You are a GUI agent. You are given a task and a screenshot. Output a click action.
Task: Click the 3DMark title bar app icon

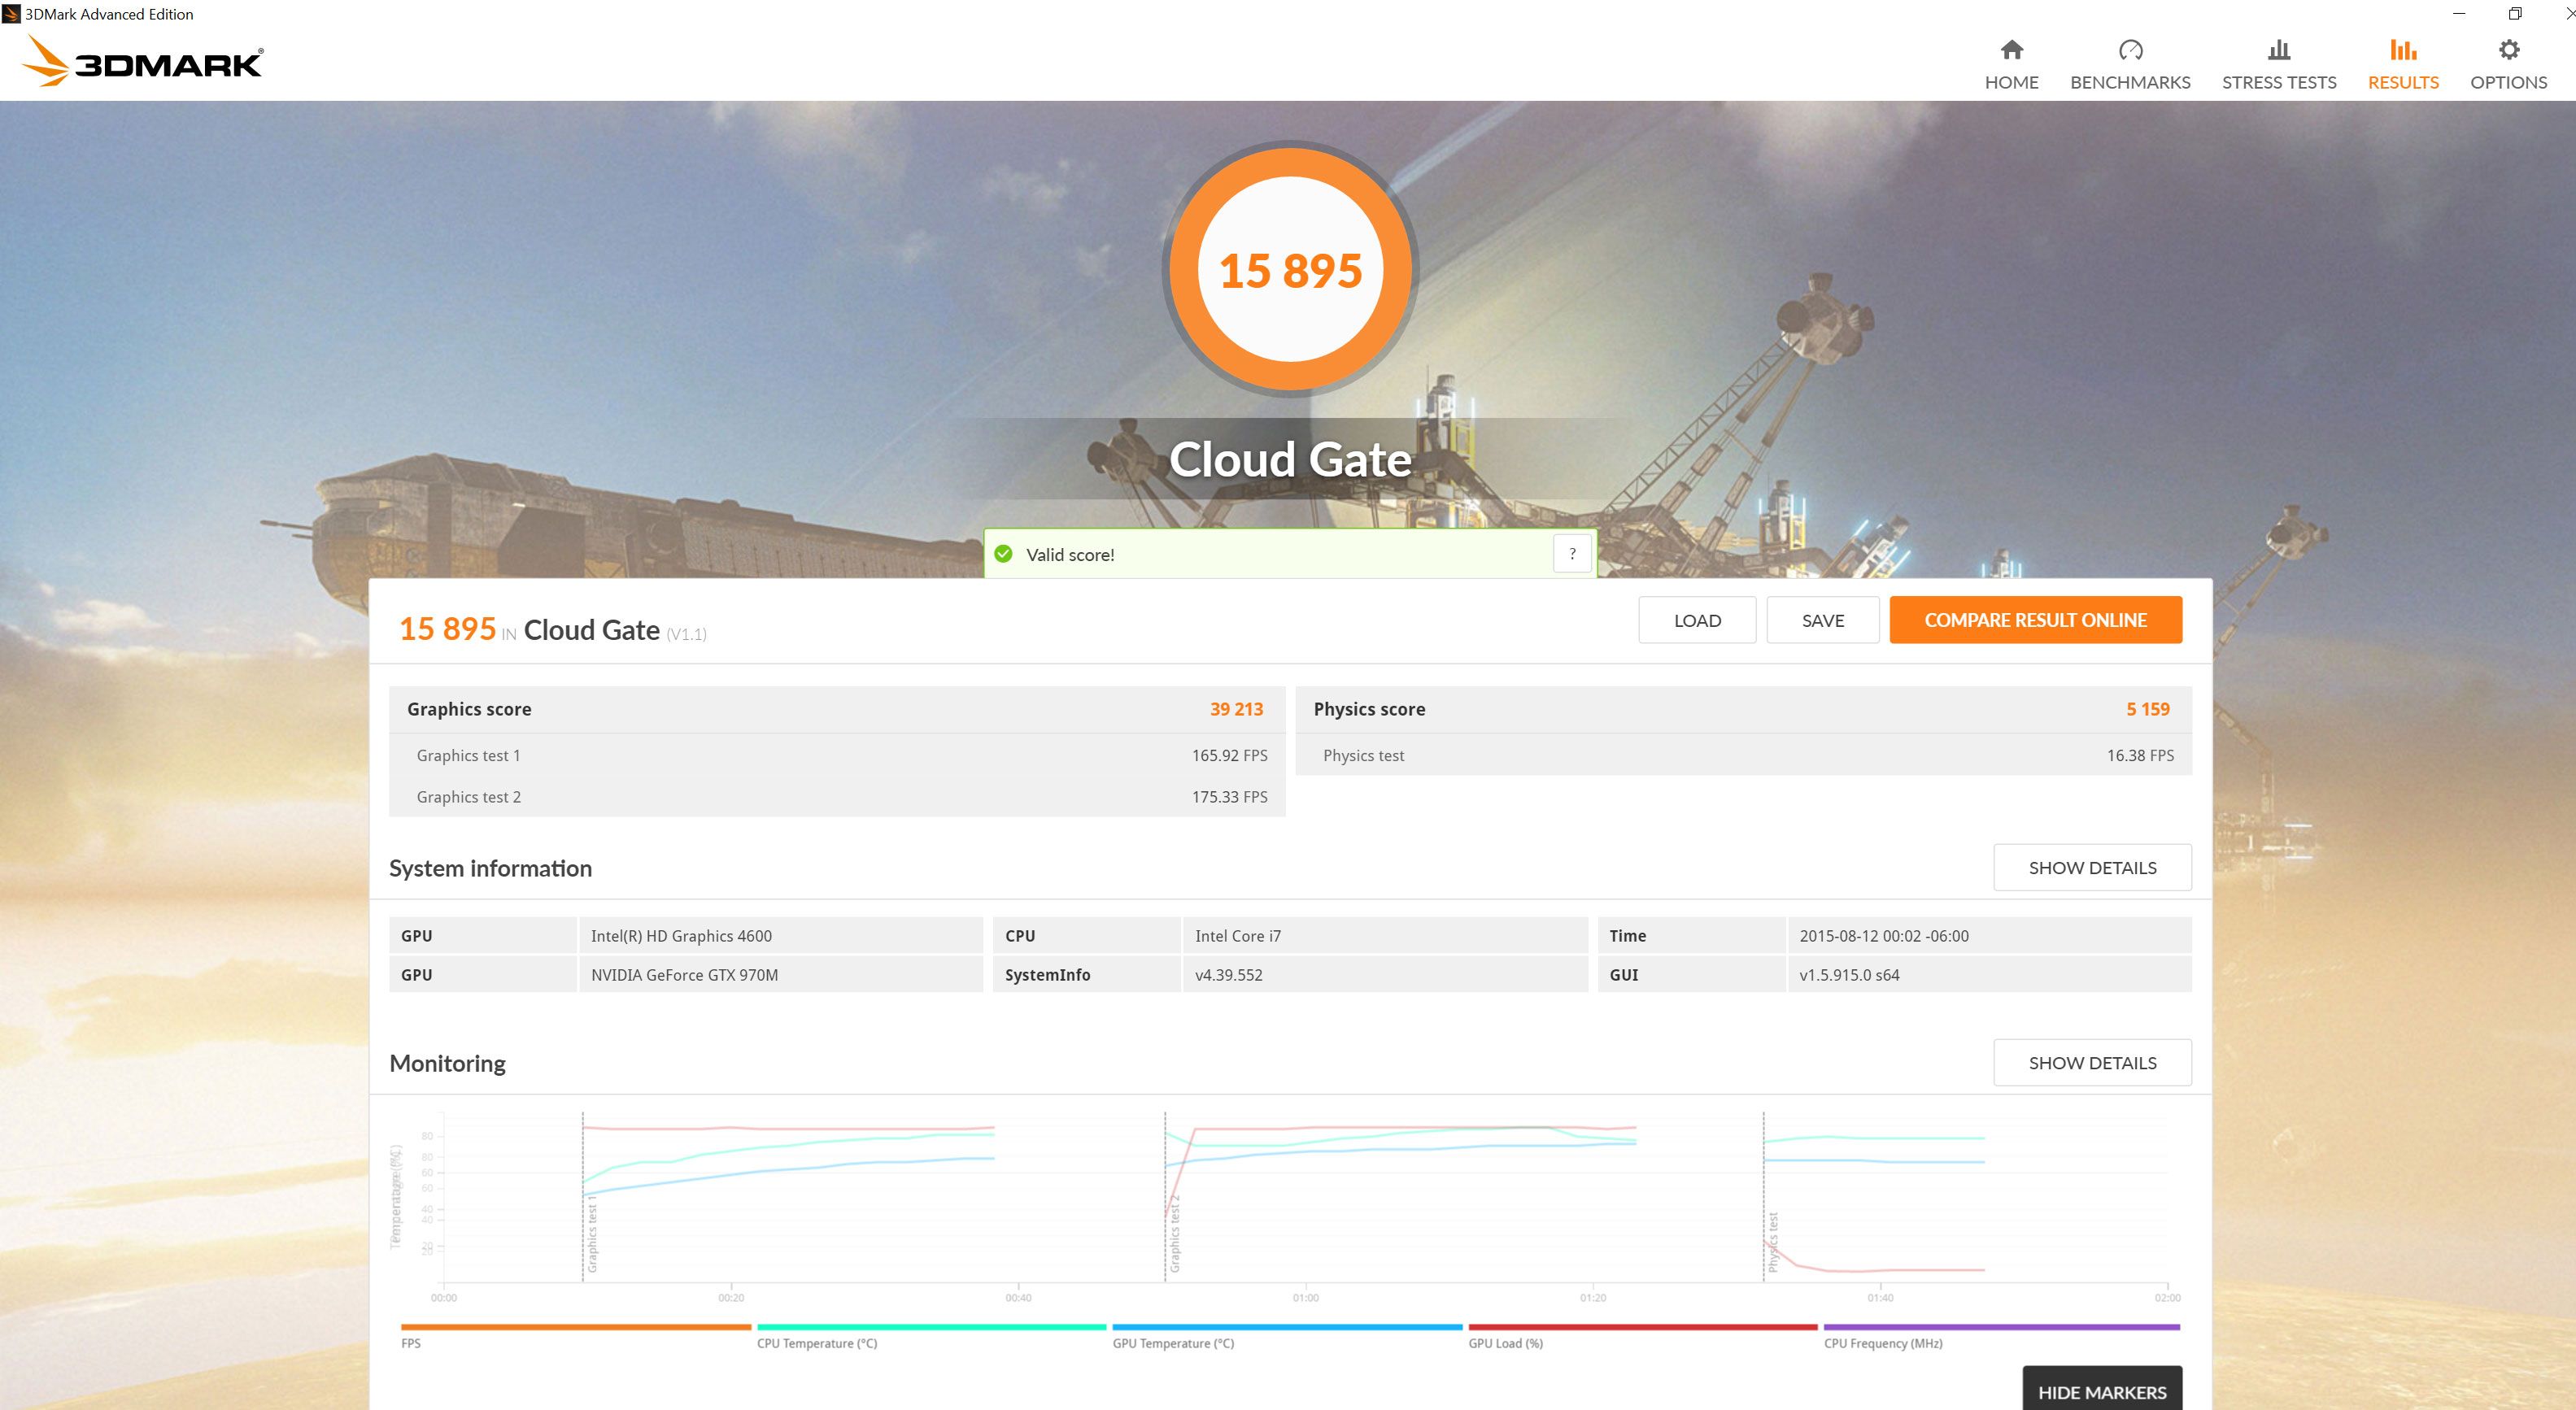[11, 14]
